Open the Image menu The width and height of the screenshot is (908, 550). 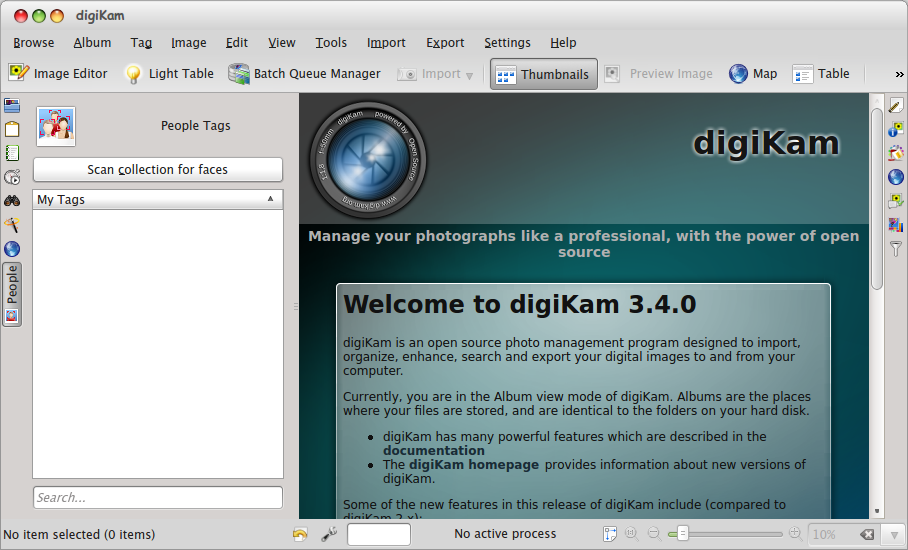(x=189, y=43)
